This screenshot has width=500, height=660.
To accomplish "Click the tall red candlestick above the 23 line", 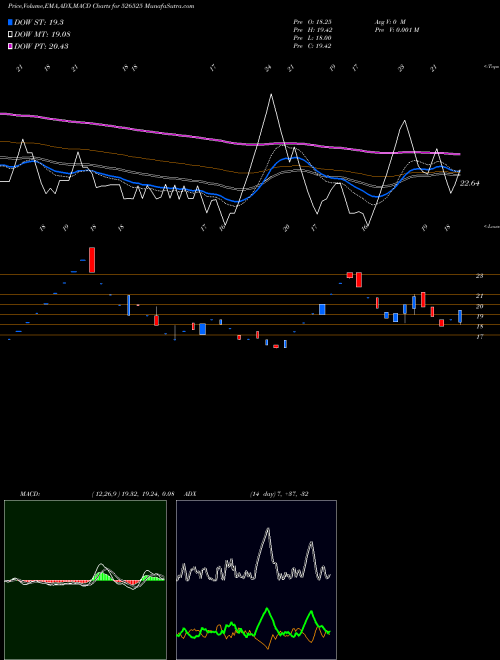I will coord(92,260).
